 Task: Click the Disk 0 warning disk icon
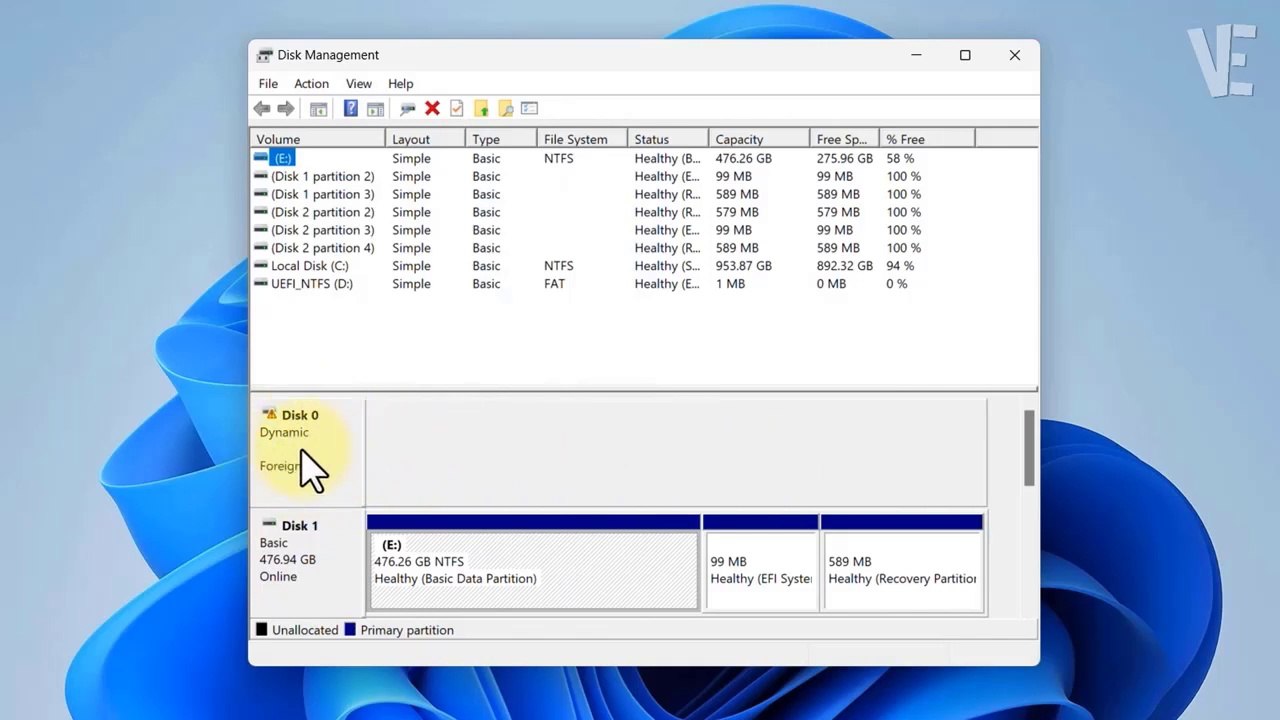[269, 415]
